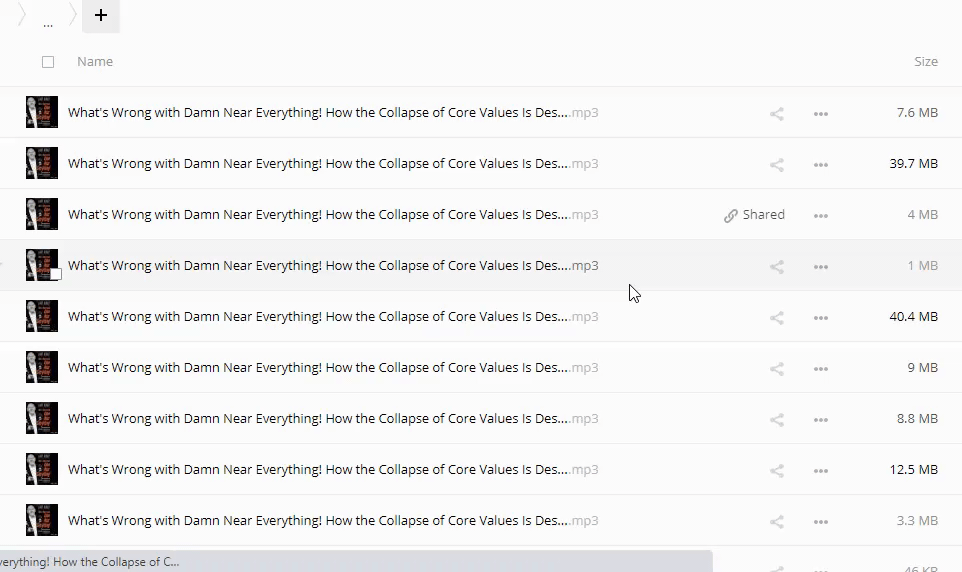Open the more-options menu for the 3.3 MB file
The width and height of the screenshot is (962, 572).
click(x=821, y=521)
